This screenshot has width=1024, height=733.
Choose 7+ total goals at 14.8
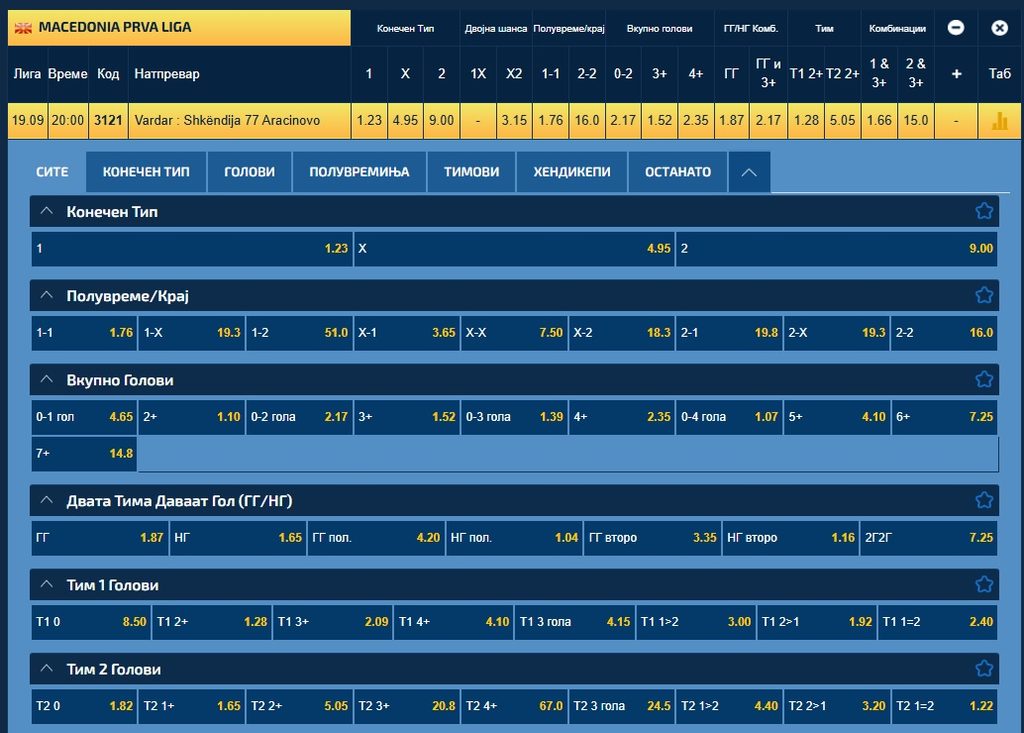[84, 454]
